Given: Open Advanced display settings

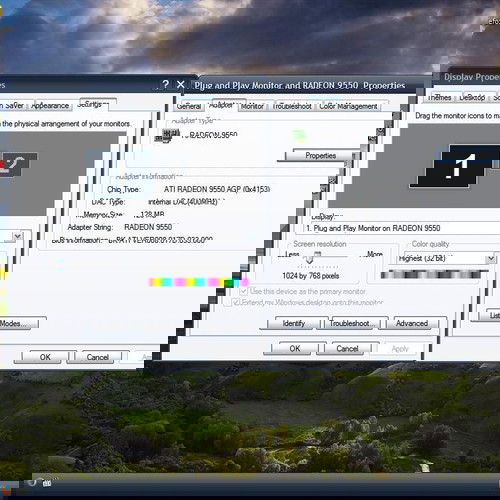Looking at the screenshot, I should click(x=412, y=323).
